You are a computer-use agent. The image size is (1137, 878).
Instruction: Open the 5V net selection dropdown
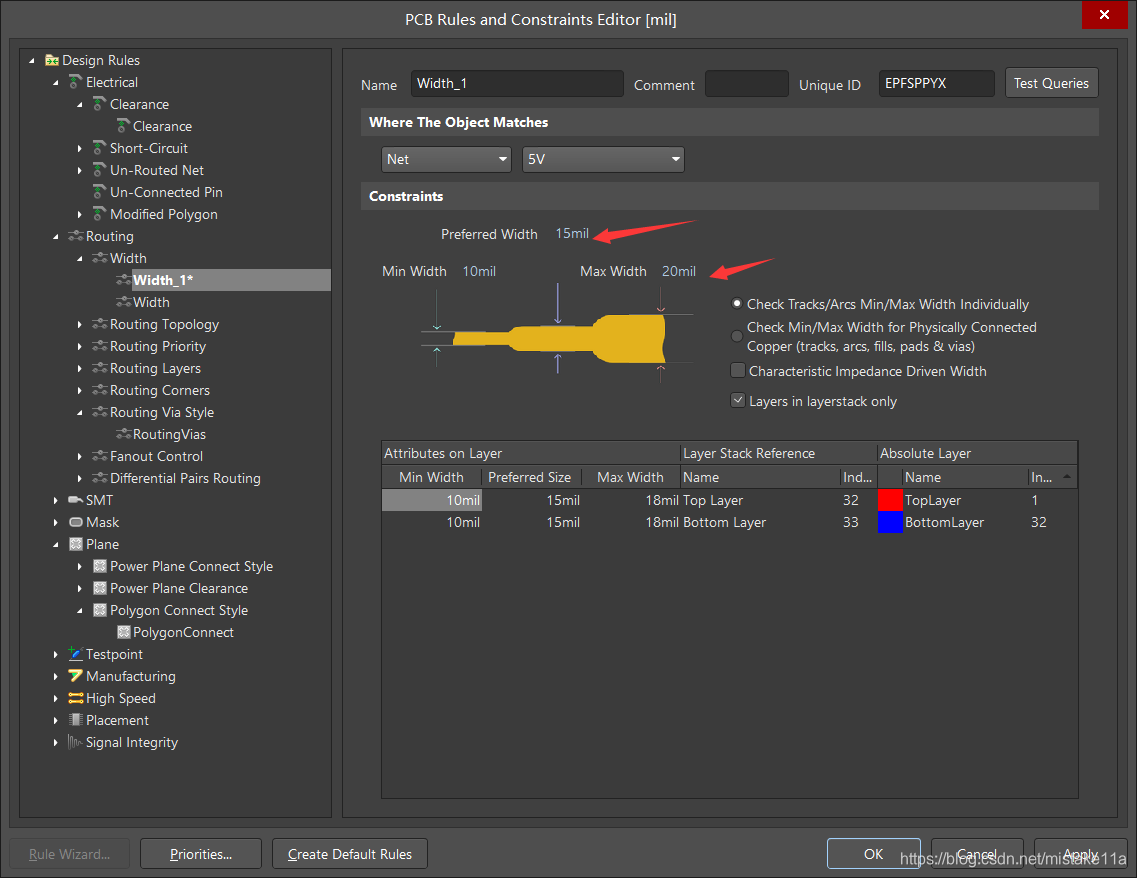coord(603,159)
